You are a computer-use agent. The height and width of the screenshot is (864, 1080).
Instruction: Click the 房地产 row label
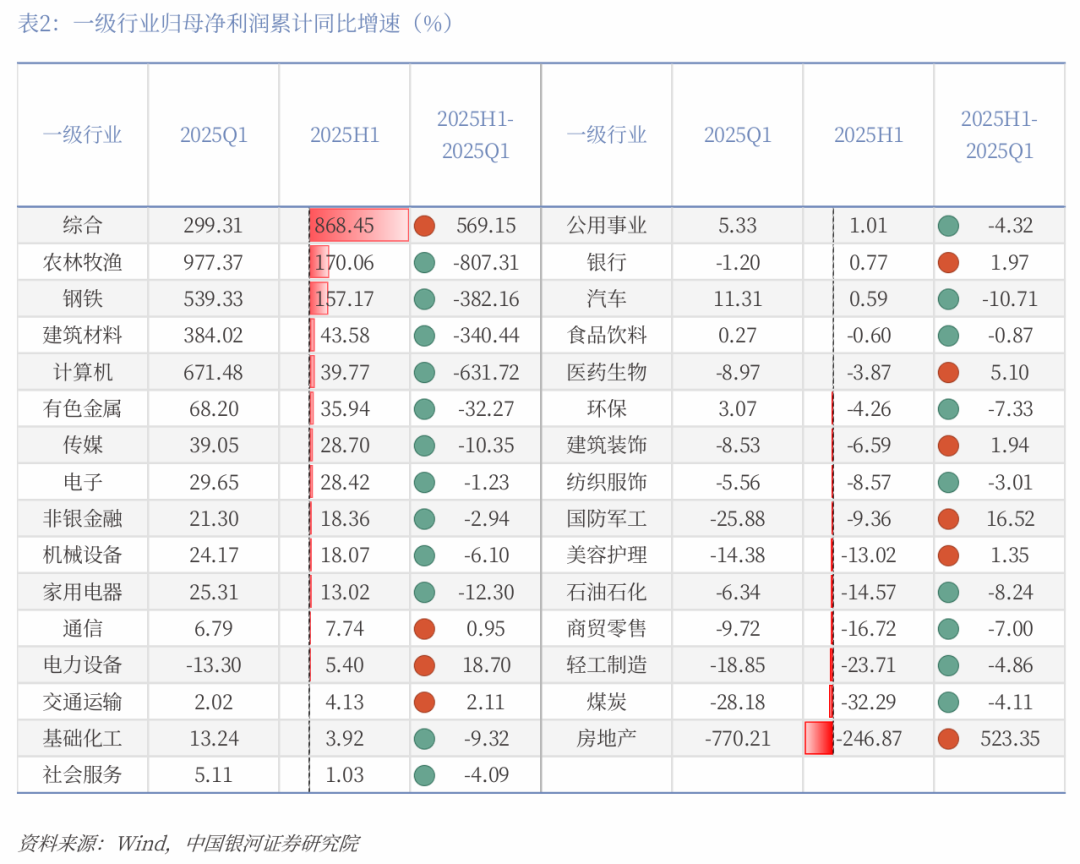607,739
